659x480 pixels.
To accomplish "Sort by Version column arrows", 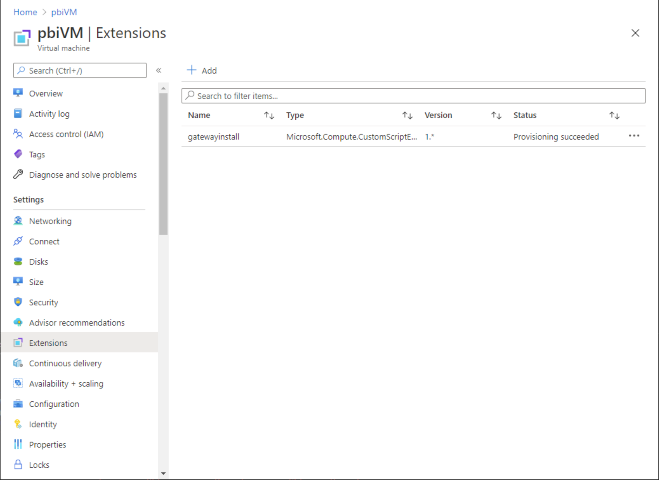I will click(496, 115).
